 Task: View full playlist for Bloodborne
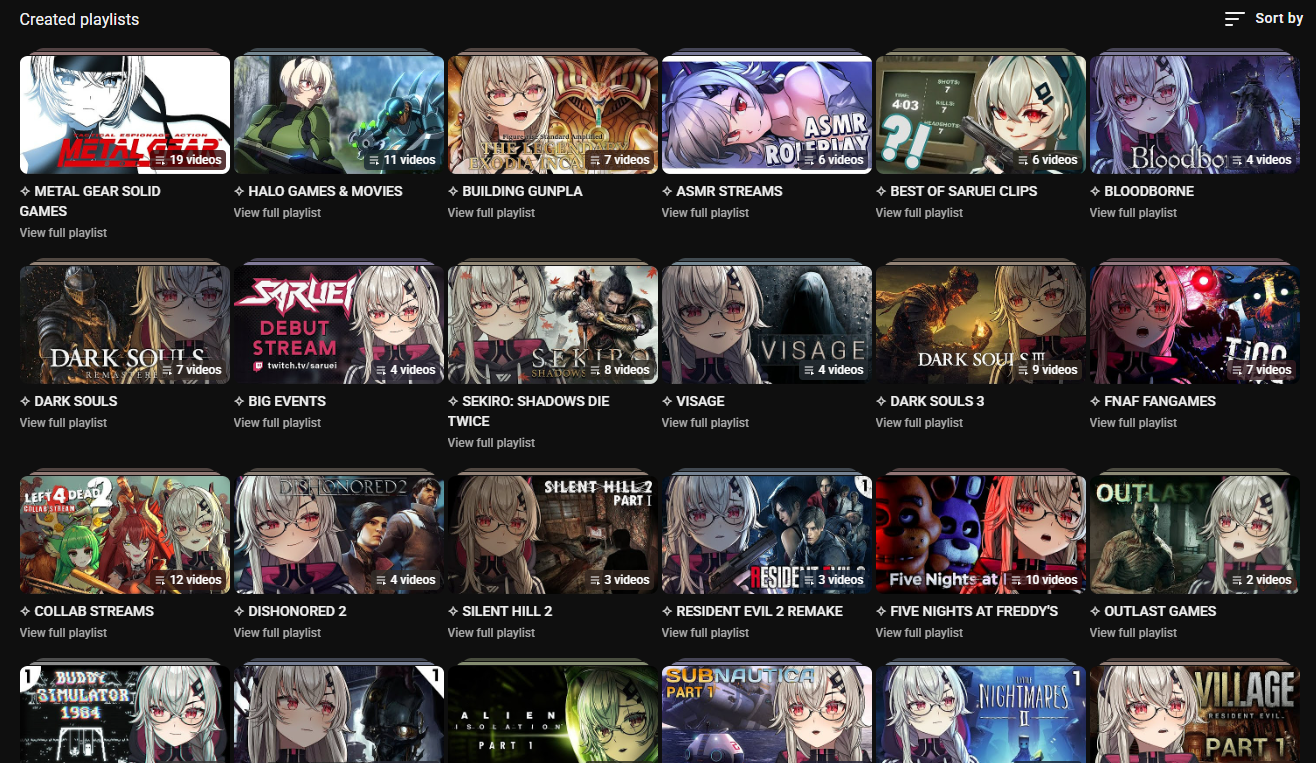coord(1133,213)
